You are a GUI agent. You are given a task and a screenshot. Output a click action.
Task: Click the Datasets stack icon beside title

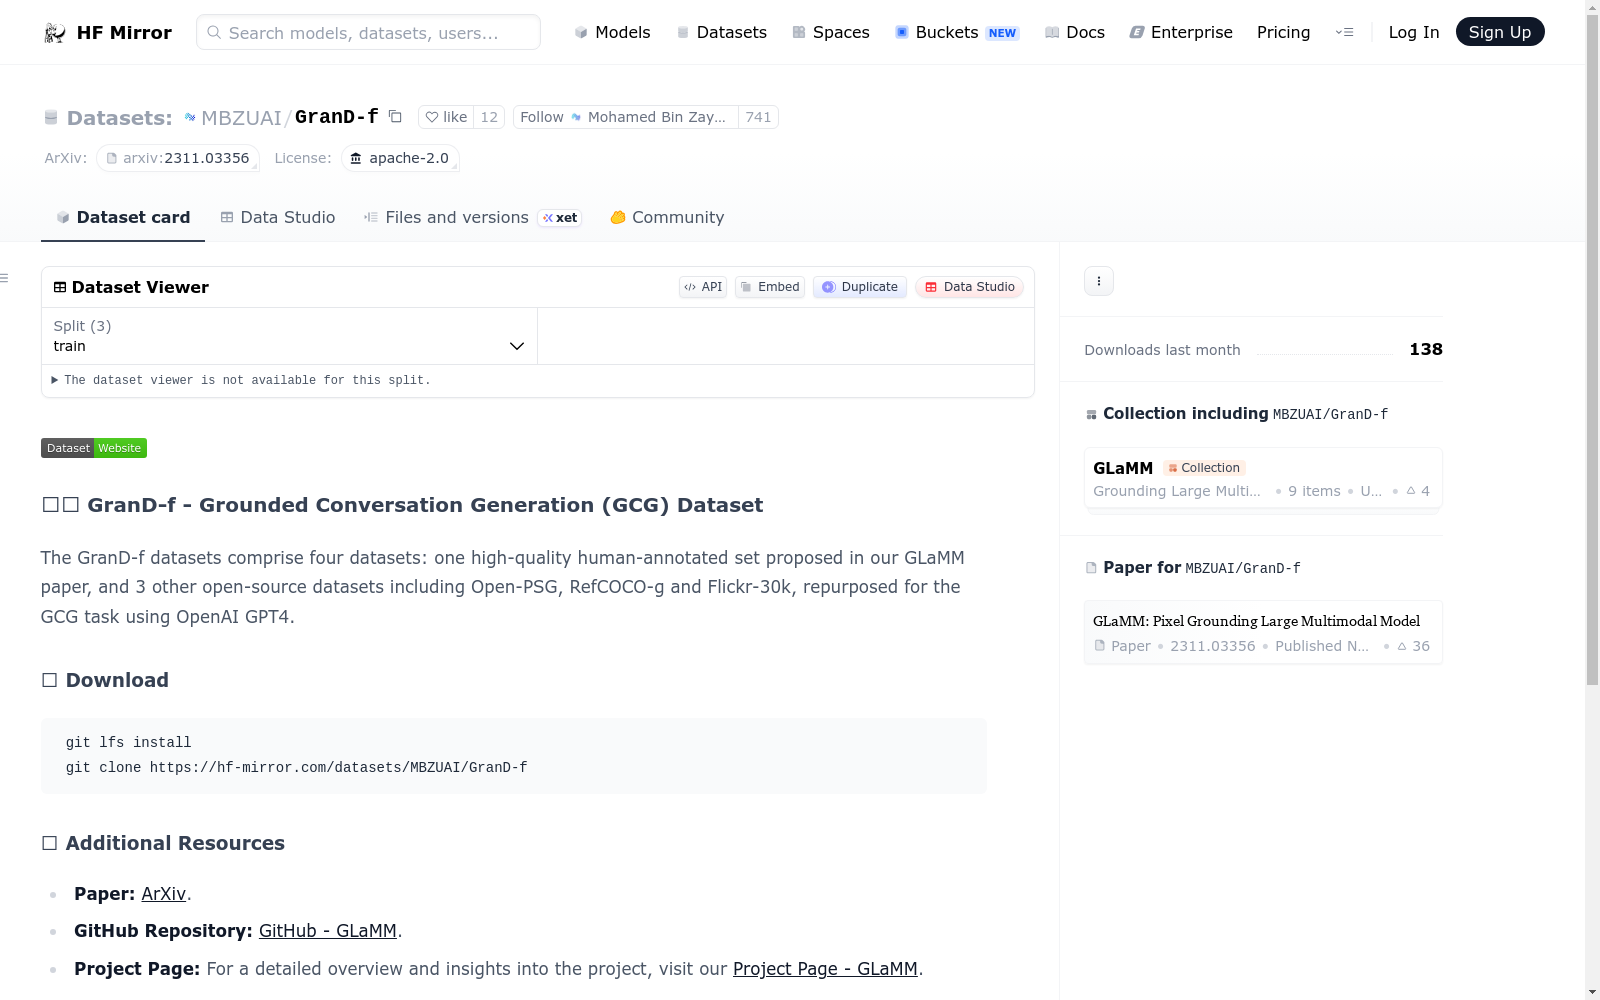(51, 118)
